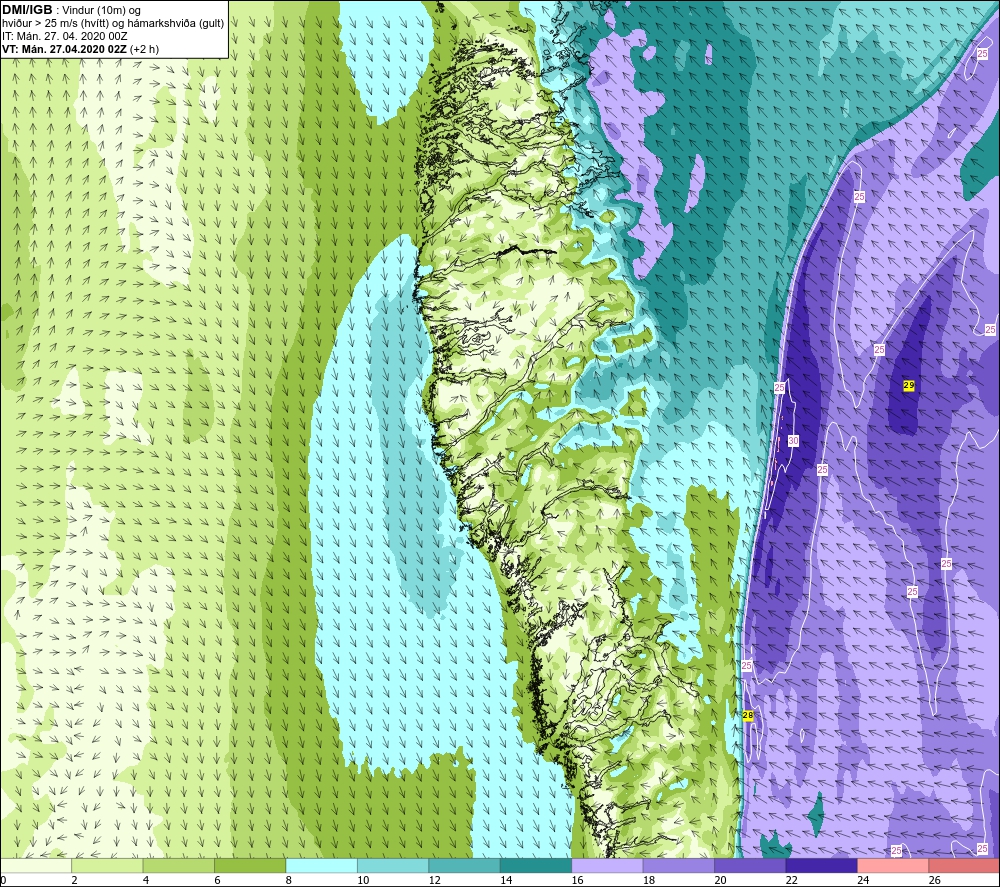Click the legend scale value '0'

point(4,880)
